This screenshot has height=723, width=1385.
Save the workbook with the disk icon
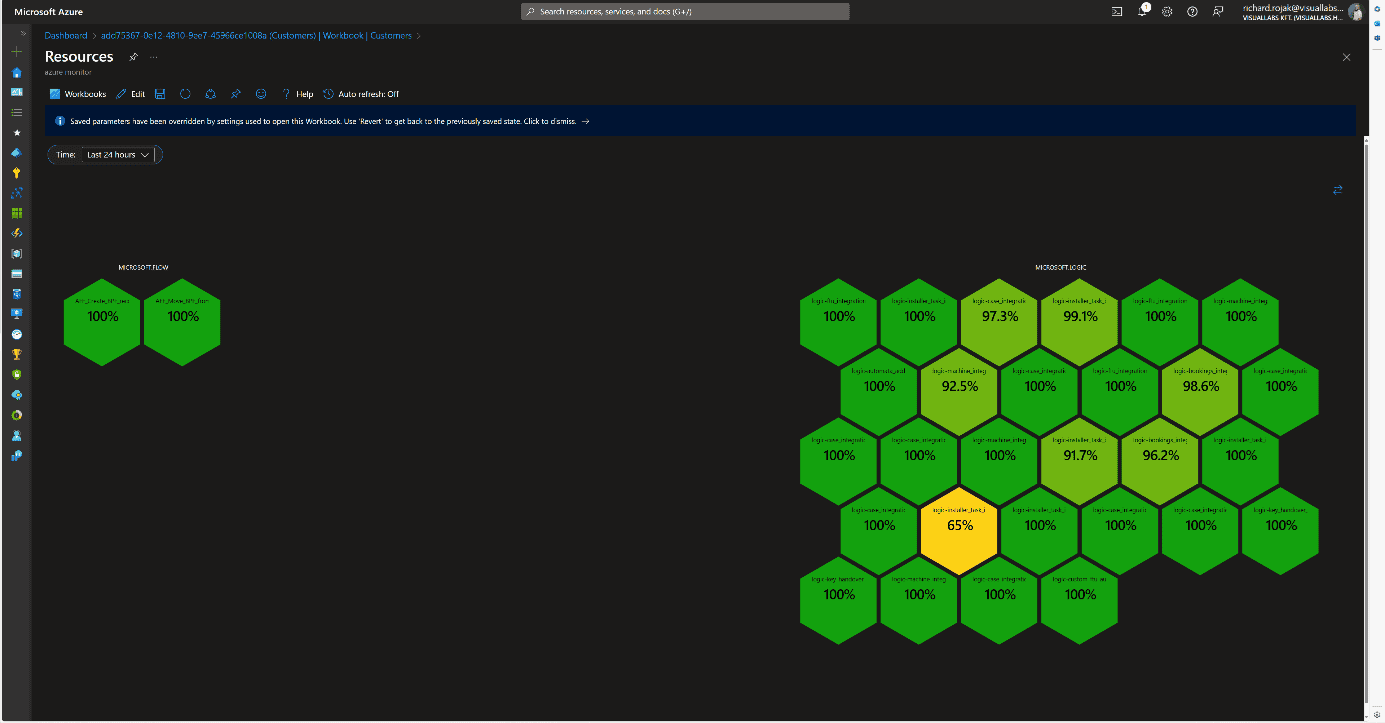160,94
